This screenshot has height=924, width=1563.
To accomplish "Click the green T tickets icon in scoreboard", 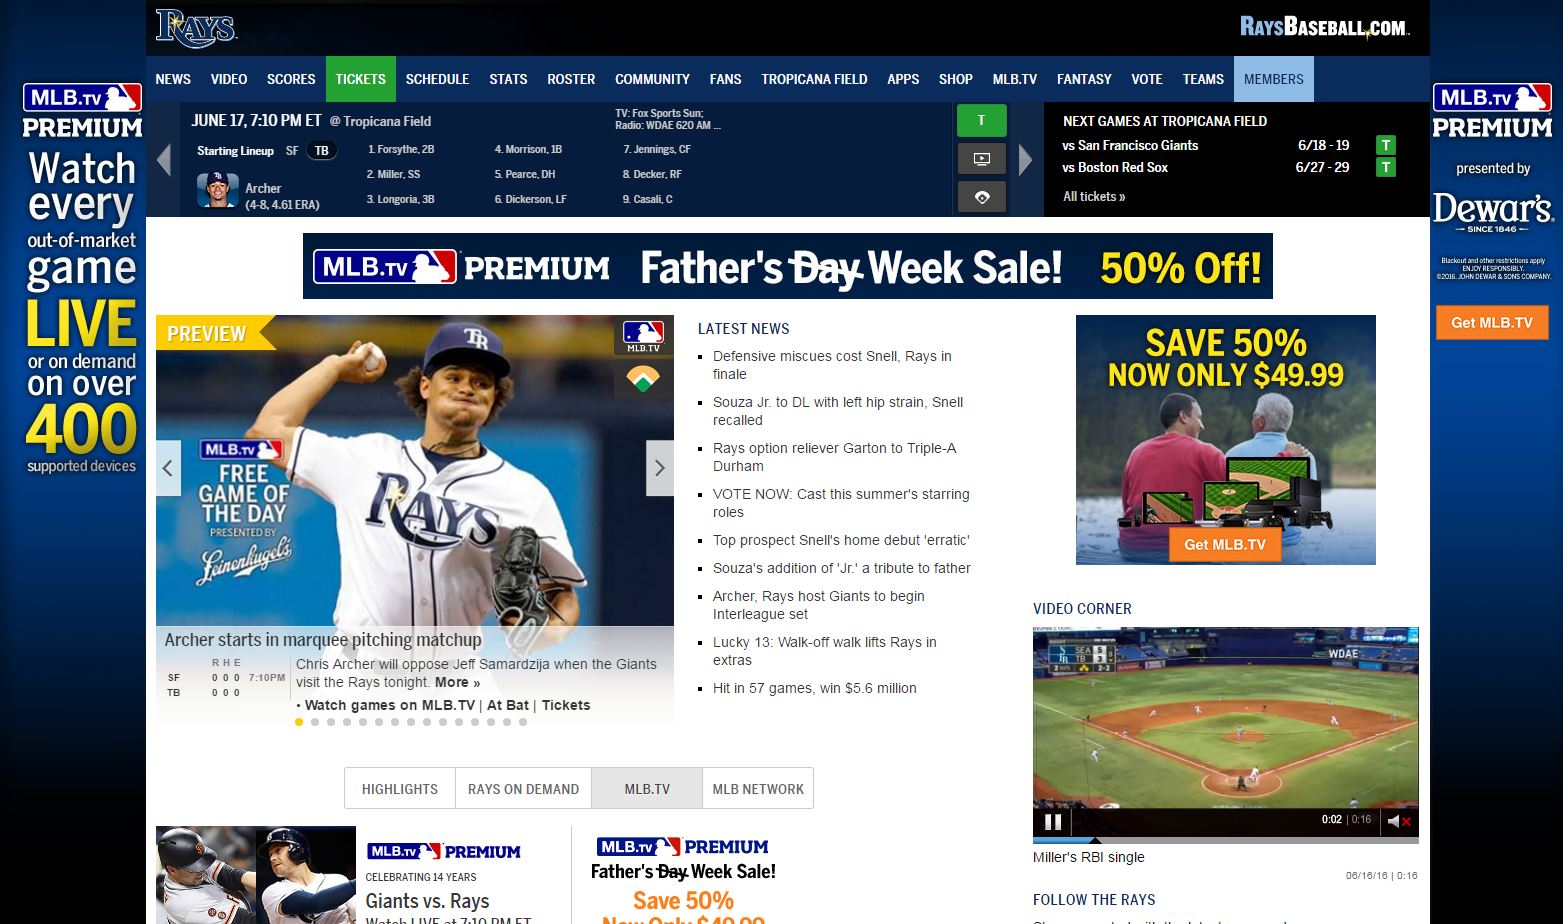I will tap(981, 120).
